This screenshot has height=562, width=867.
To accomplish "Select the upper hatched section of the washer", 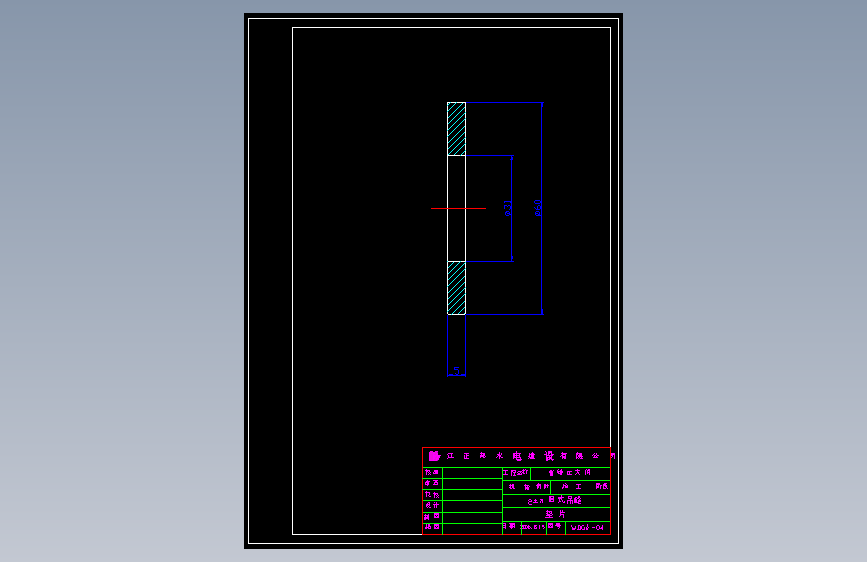I will pos(457,129).
